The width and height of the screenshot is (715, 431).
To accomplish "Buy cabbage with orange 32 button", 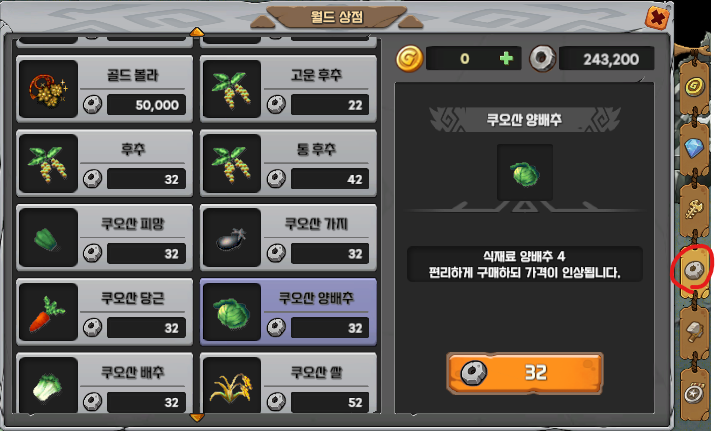I will click(x=524, y=373).
